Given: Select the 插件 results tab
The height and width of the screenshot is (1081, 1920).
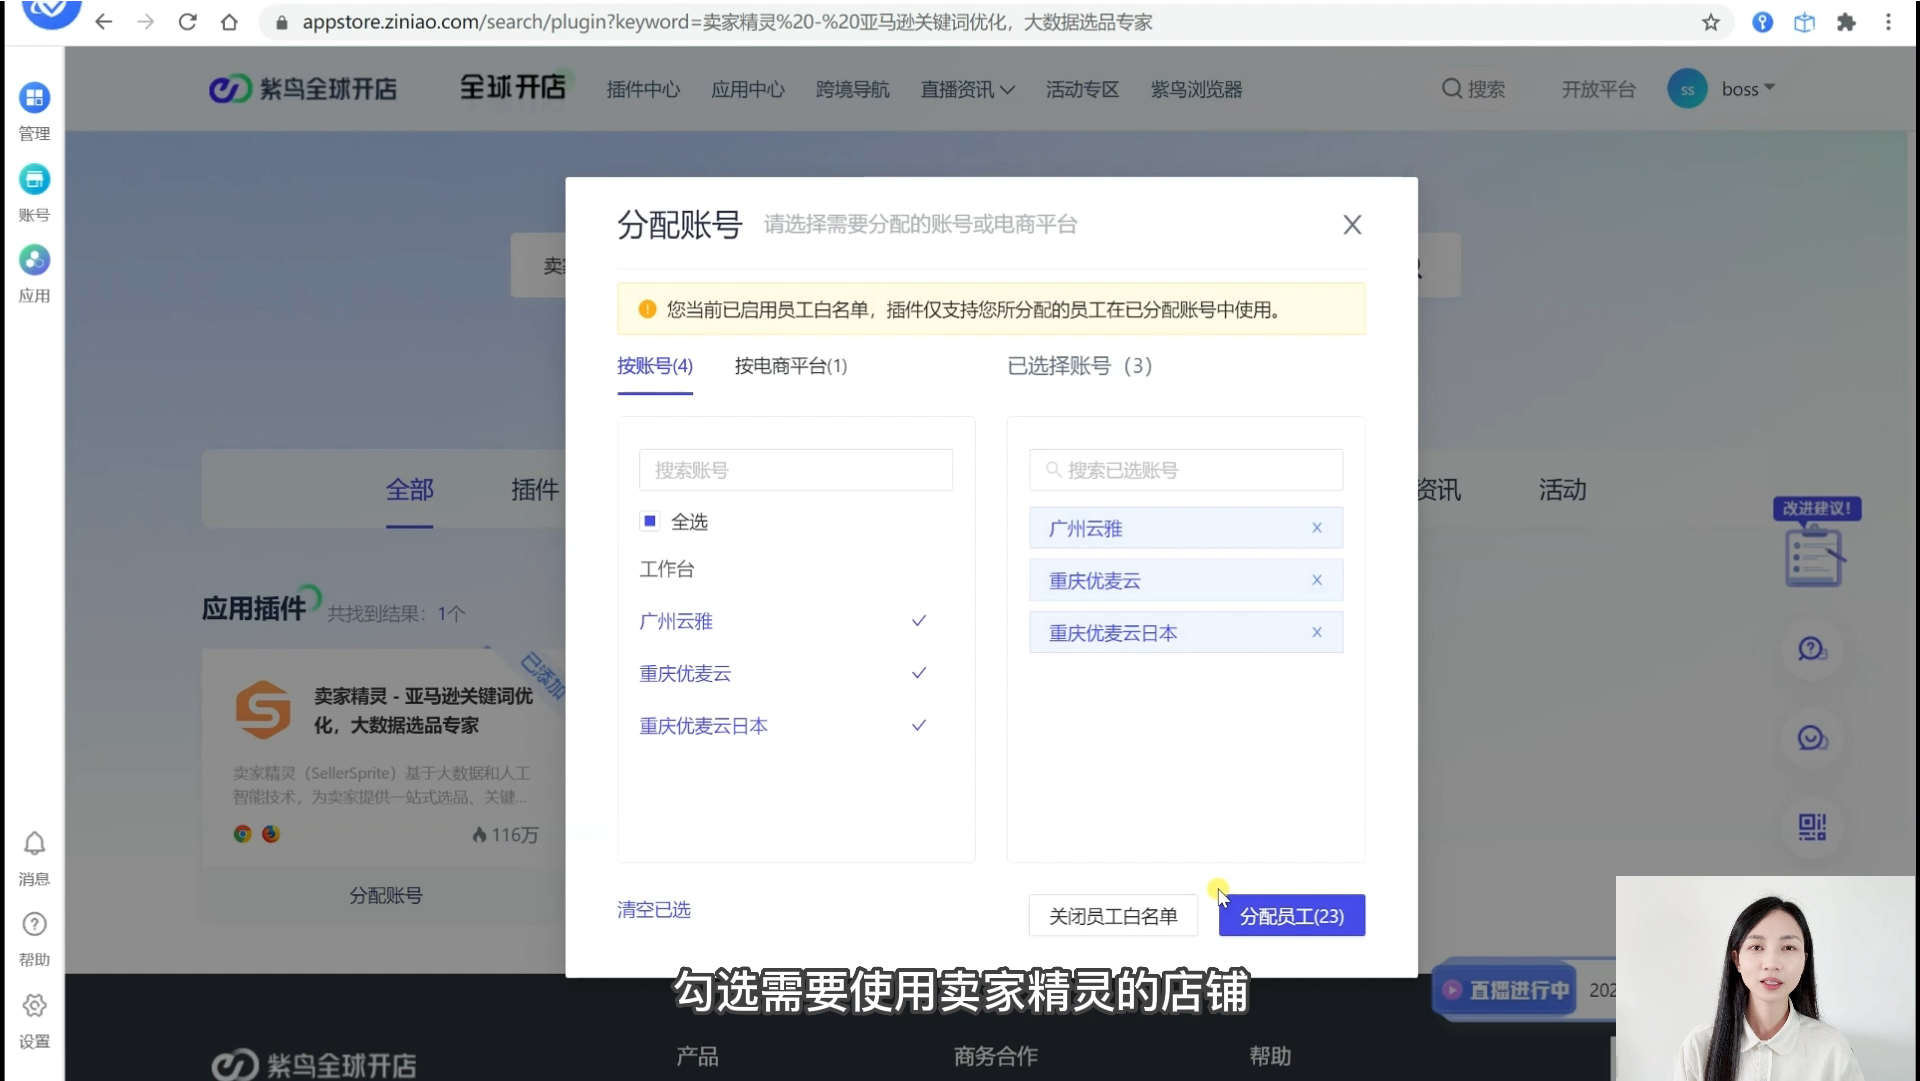Looking at the screenshot, I should tap(535, 490).
